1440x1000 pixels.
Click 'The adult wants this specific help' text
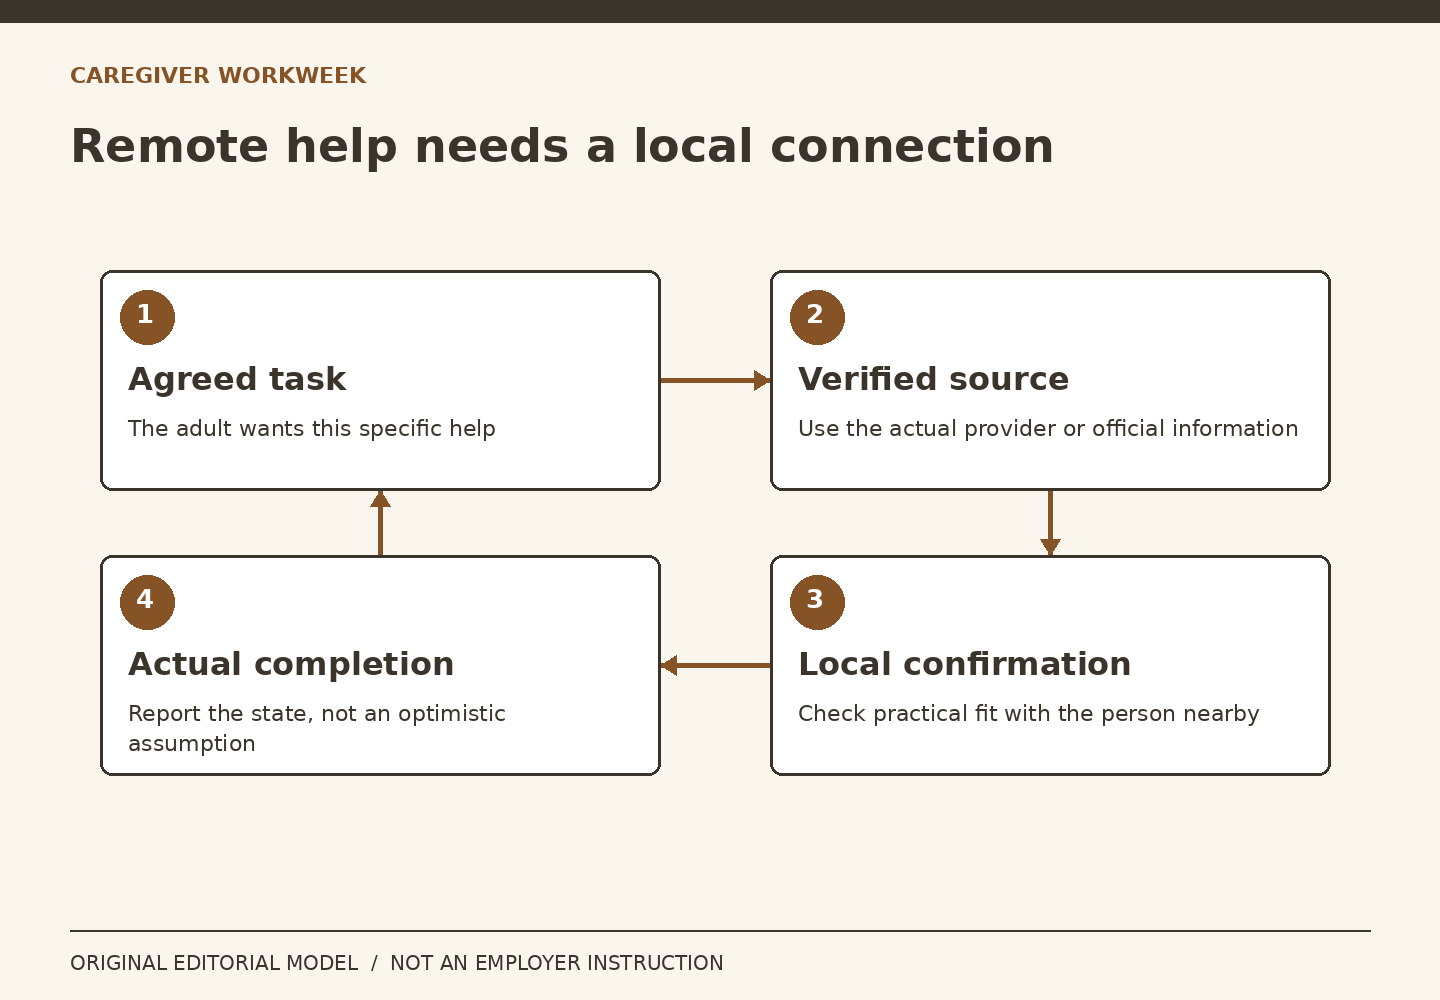(x=312, y=428)
